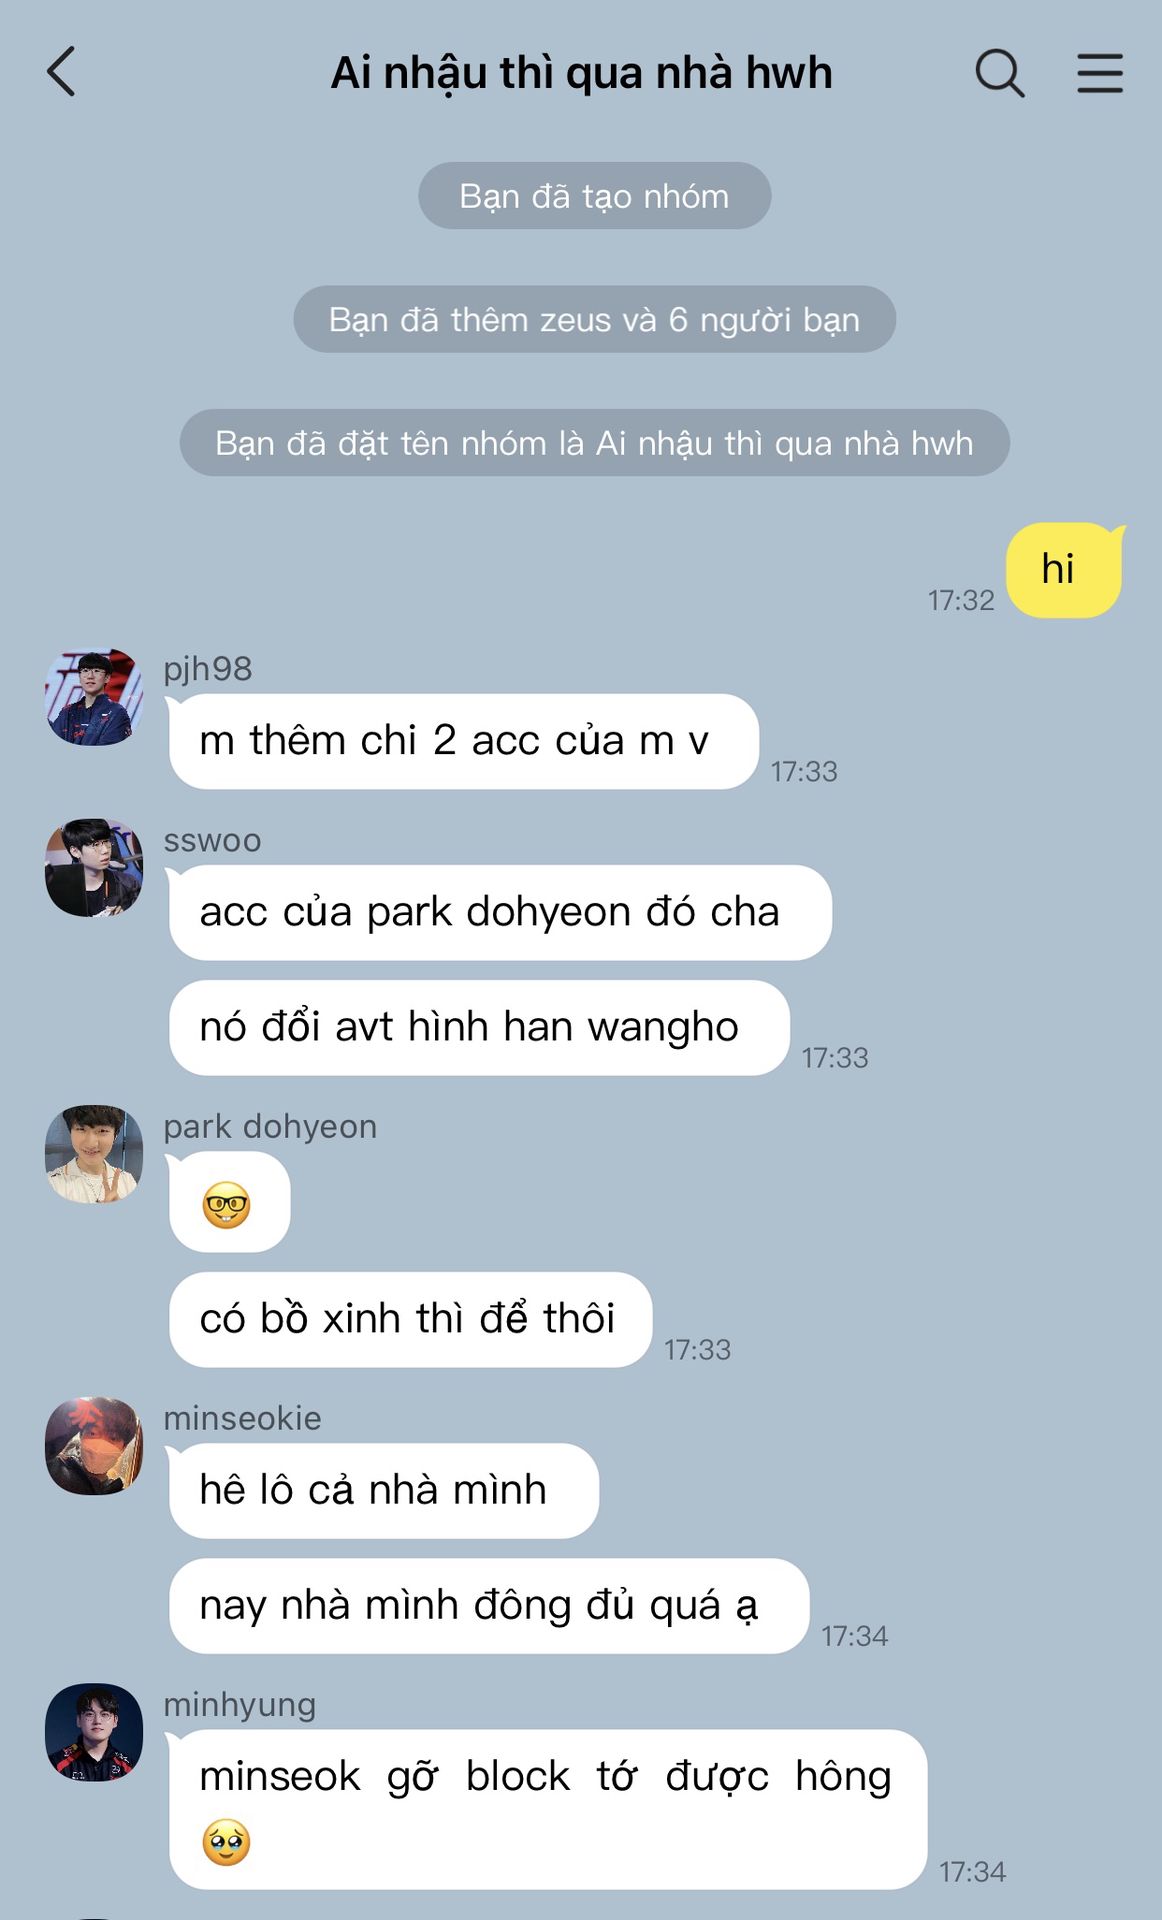Tap message 'acc của park dohyeon đó cha'
The height and width of the screenshot is (1920, 1162).
pyautogui.click(x=500, y=912)
